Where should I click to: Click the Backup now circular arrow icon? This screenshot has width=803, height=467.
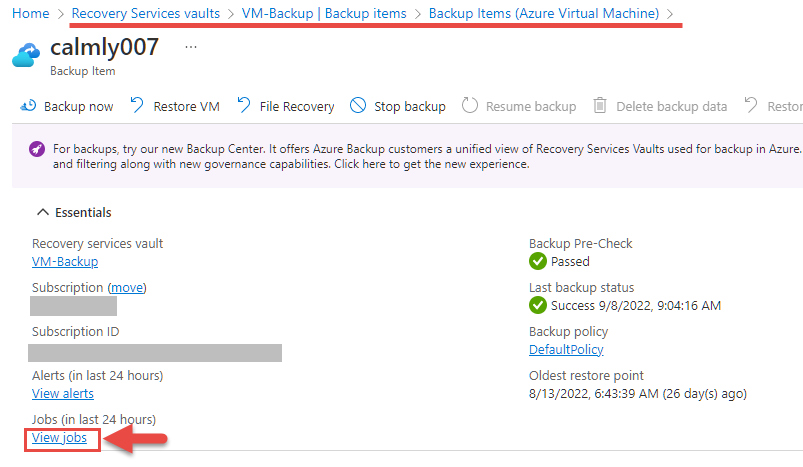pos(28,105)
